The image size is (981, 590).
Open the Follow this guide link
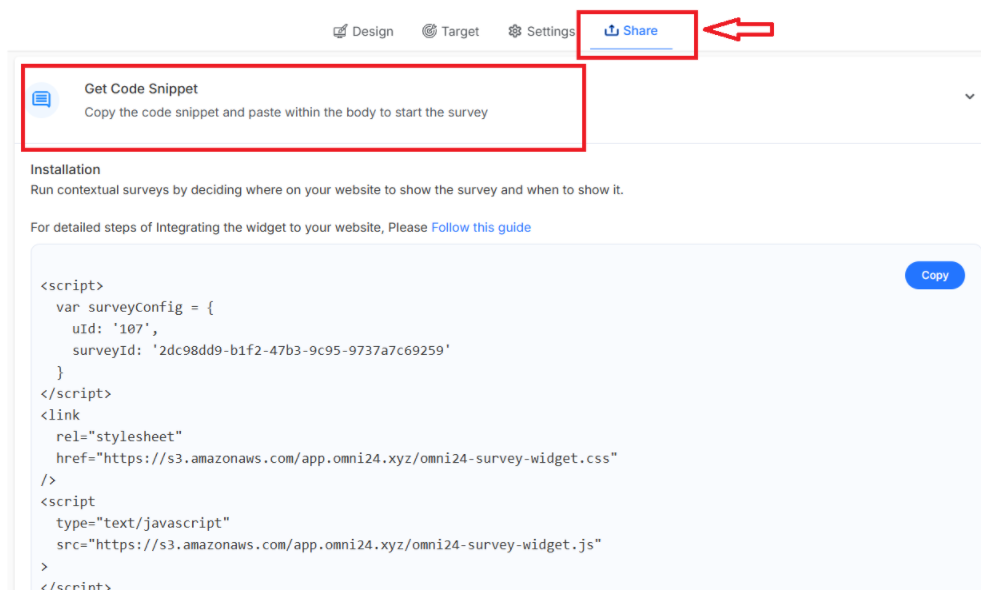pos(481,227)
